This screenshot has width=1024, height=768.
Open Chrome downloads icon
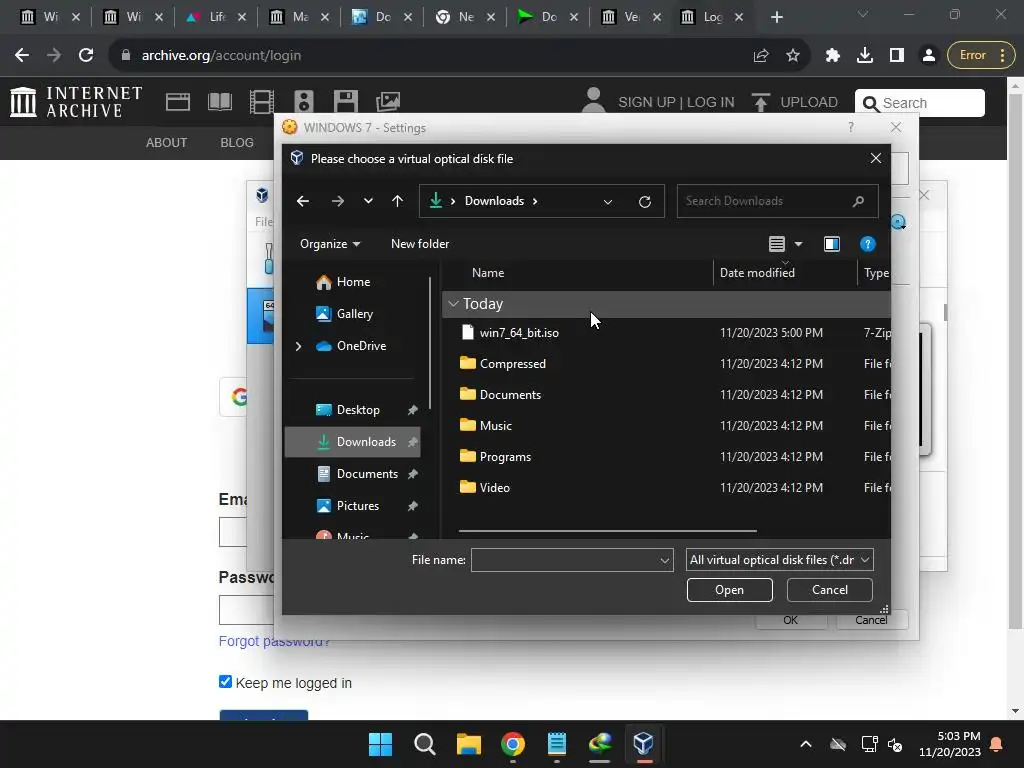pyautogui.click(x=865, y=56)
